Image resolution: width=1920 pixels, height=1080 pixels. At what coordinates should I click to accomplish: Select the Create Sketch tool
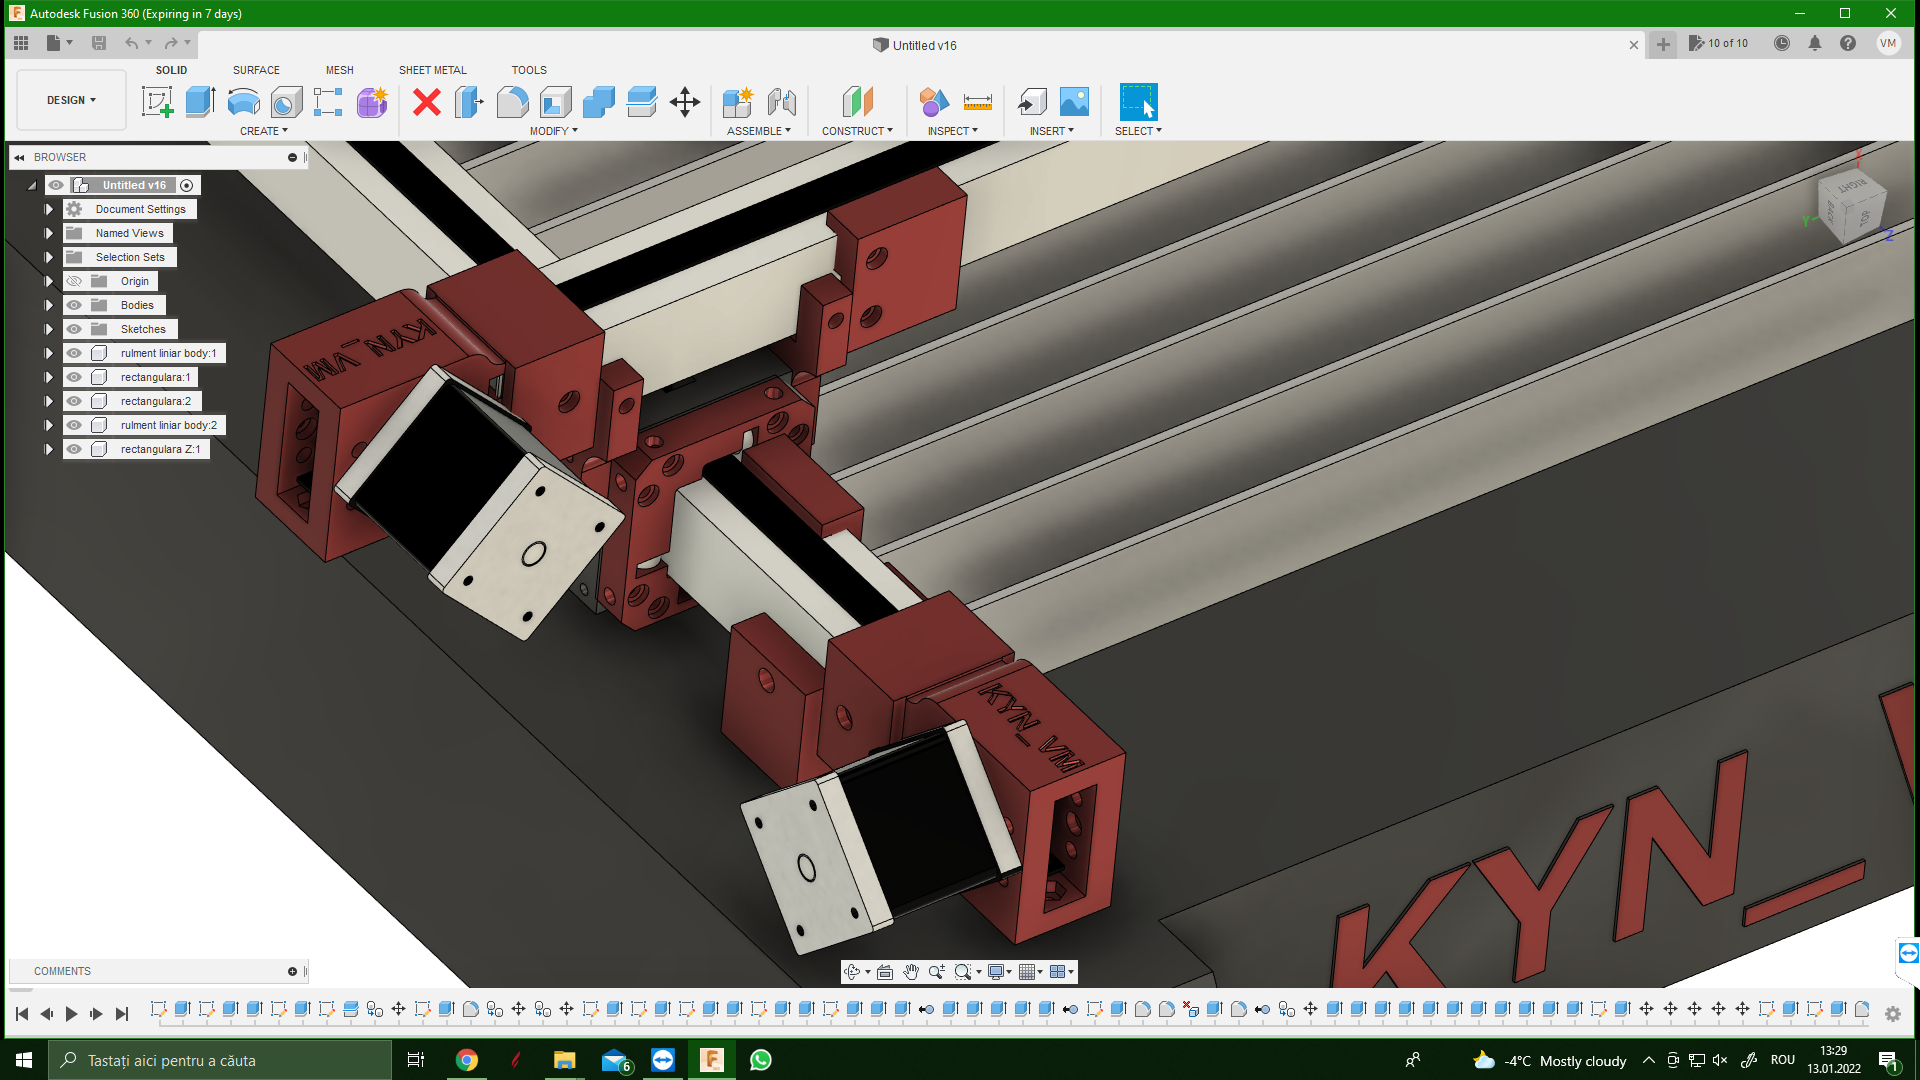[x=157, y=102]
